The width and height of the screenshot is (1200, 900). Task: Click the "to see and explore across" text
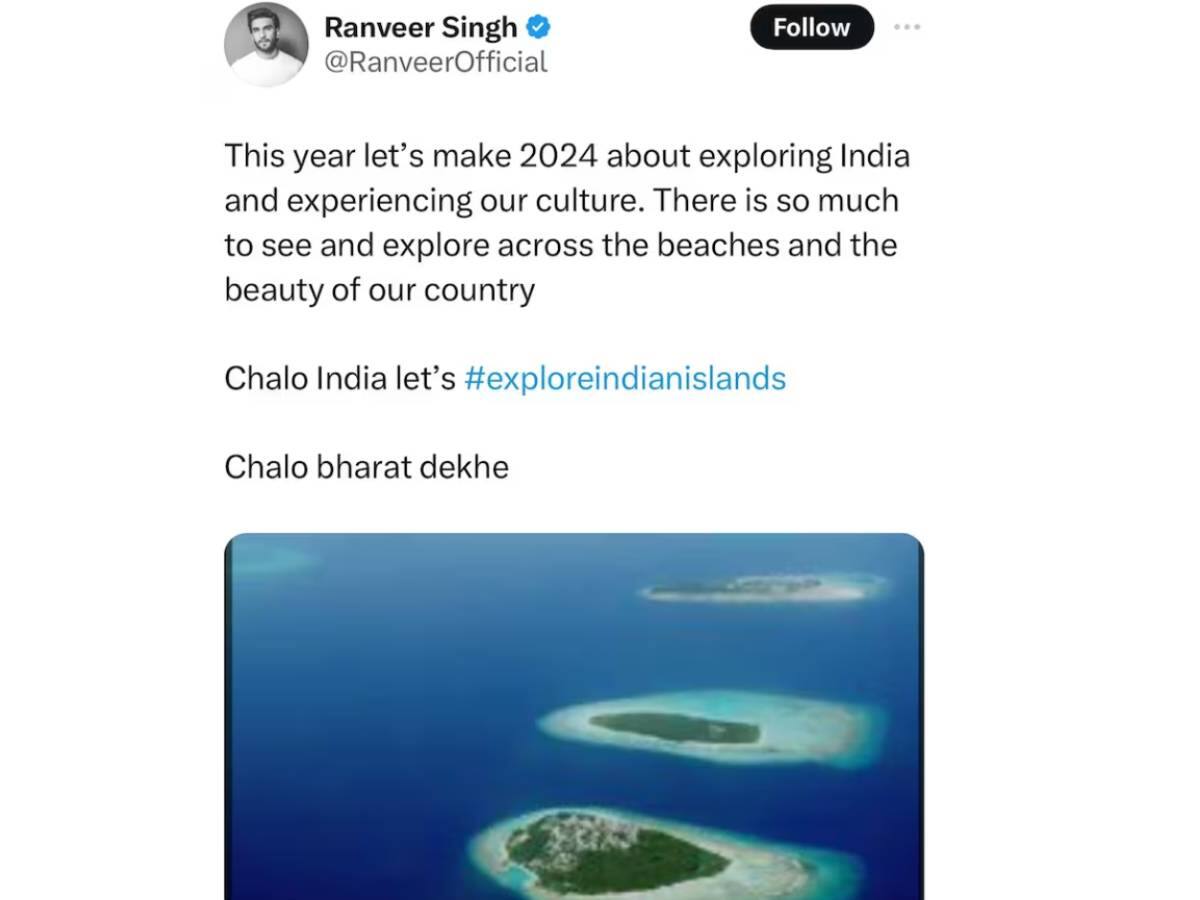click(408, 246)
